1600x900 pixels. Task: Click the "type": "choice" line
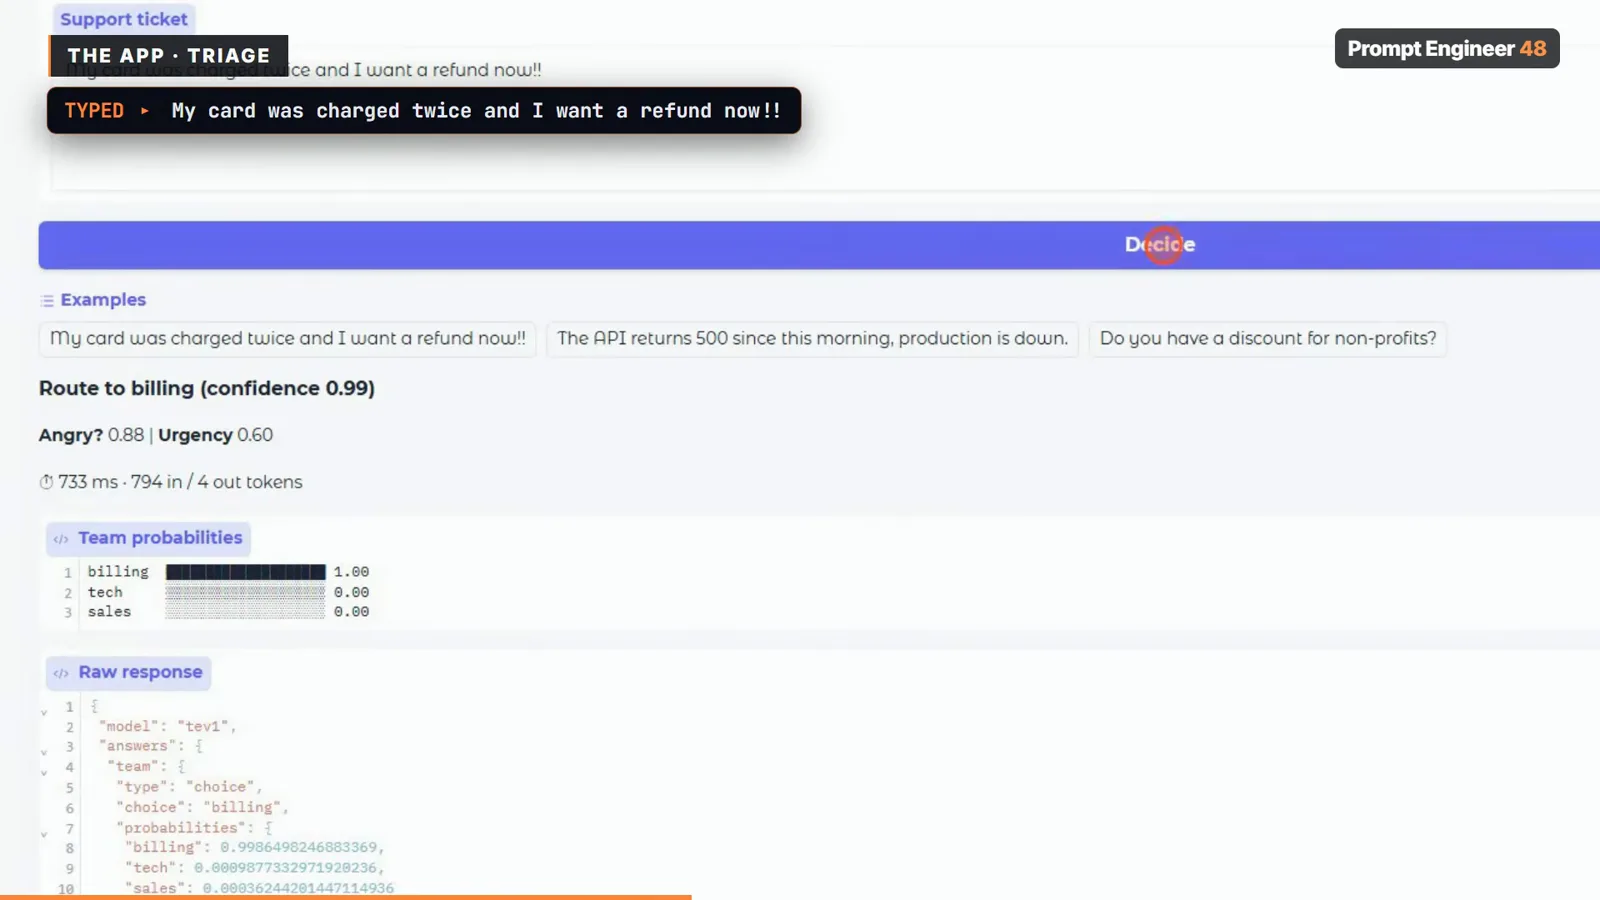coord(189,787)
